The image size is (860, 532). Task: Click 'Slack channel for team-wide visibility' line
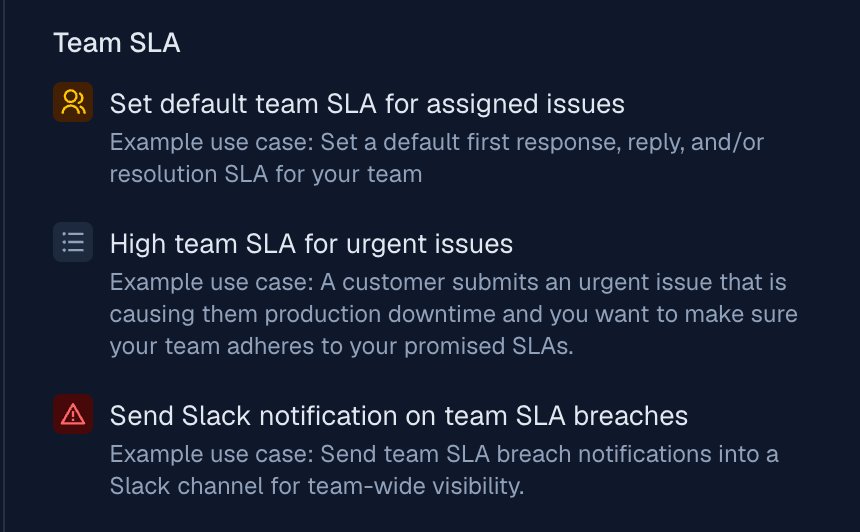[317, 486]
